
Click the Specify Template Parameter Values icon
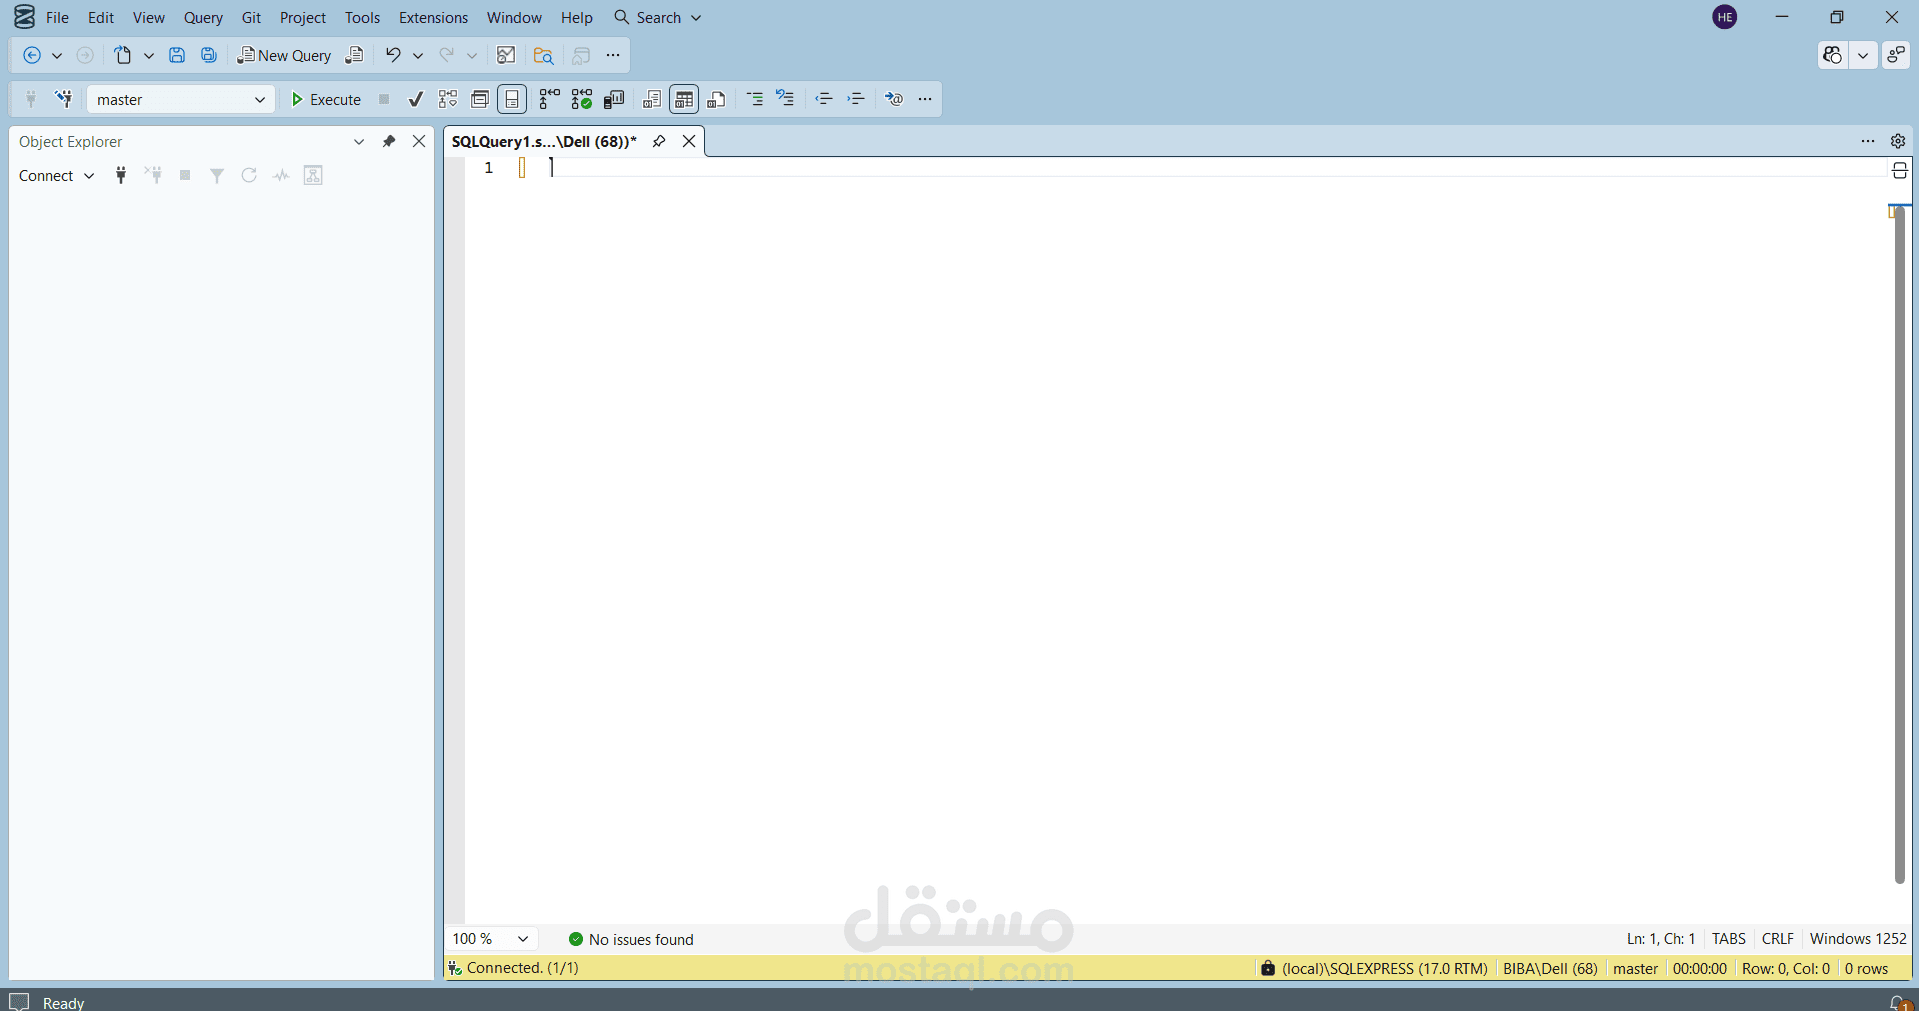(x=894, y=99)
